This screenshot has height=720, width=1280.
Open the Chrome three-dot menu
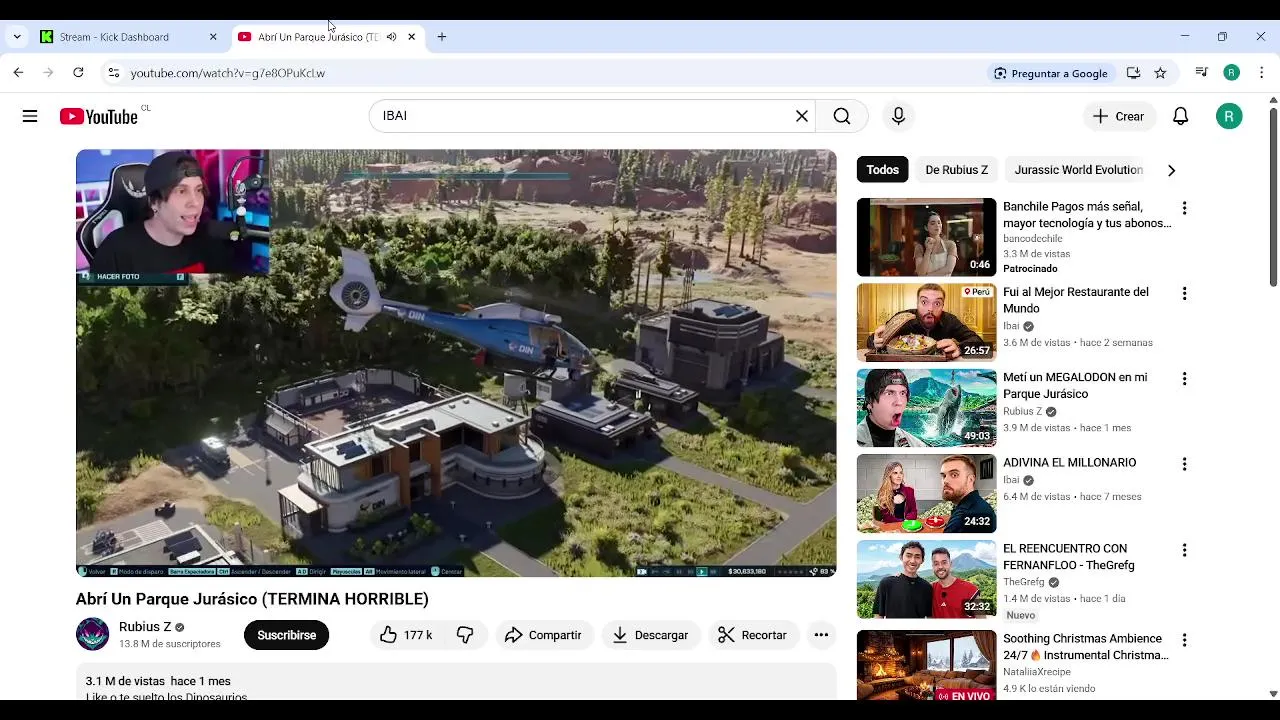coord(1261,73)
